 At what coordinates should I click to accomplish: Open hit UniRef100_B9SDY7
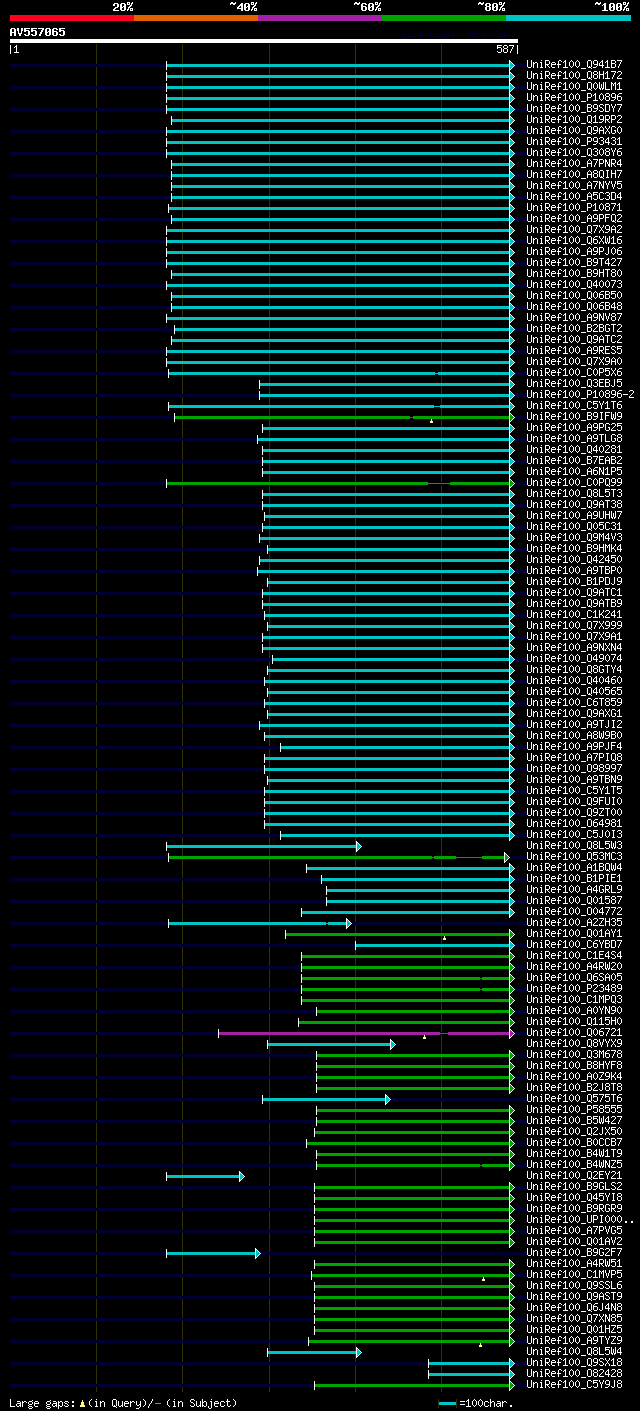tap(574, 108)
